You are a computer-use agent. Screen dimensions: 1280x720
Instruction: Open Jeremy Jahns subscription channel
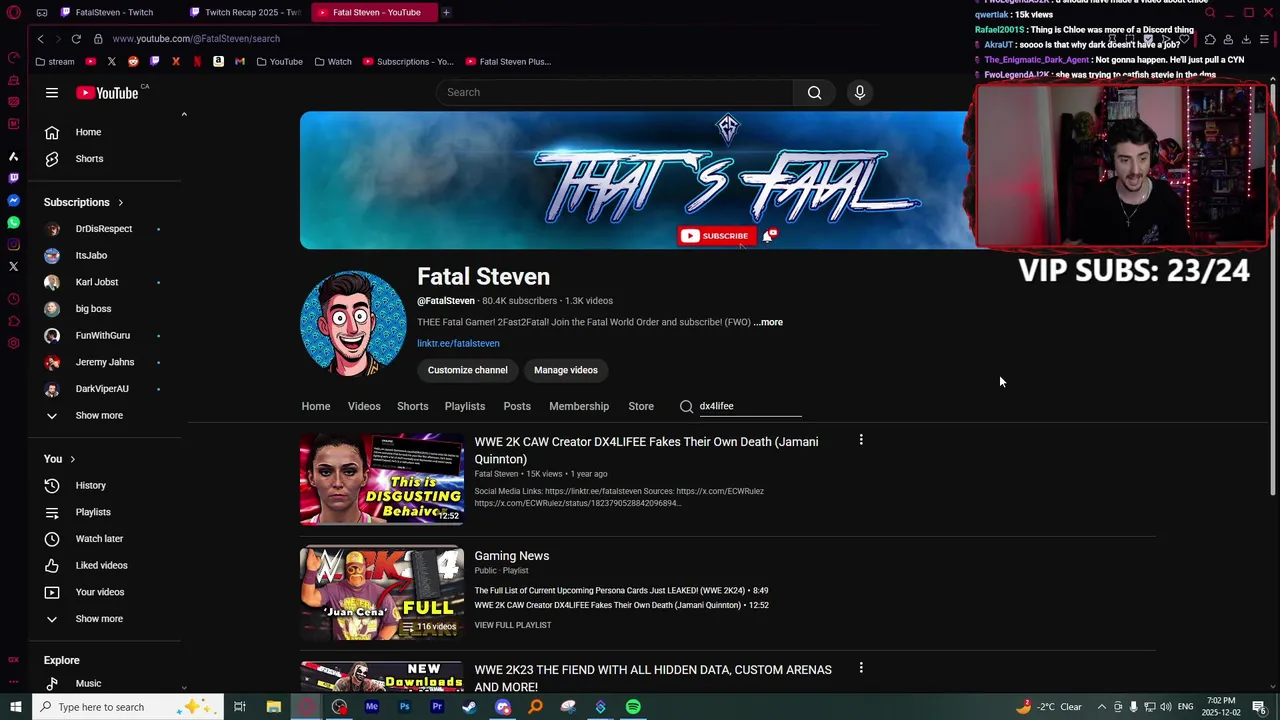tap(104, 362)
